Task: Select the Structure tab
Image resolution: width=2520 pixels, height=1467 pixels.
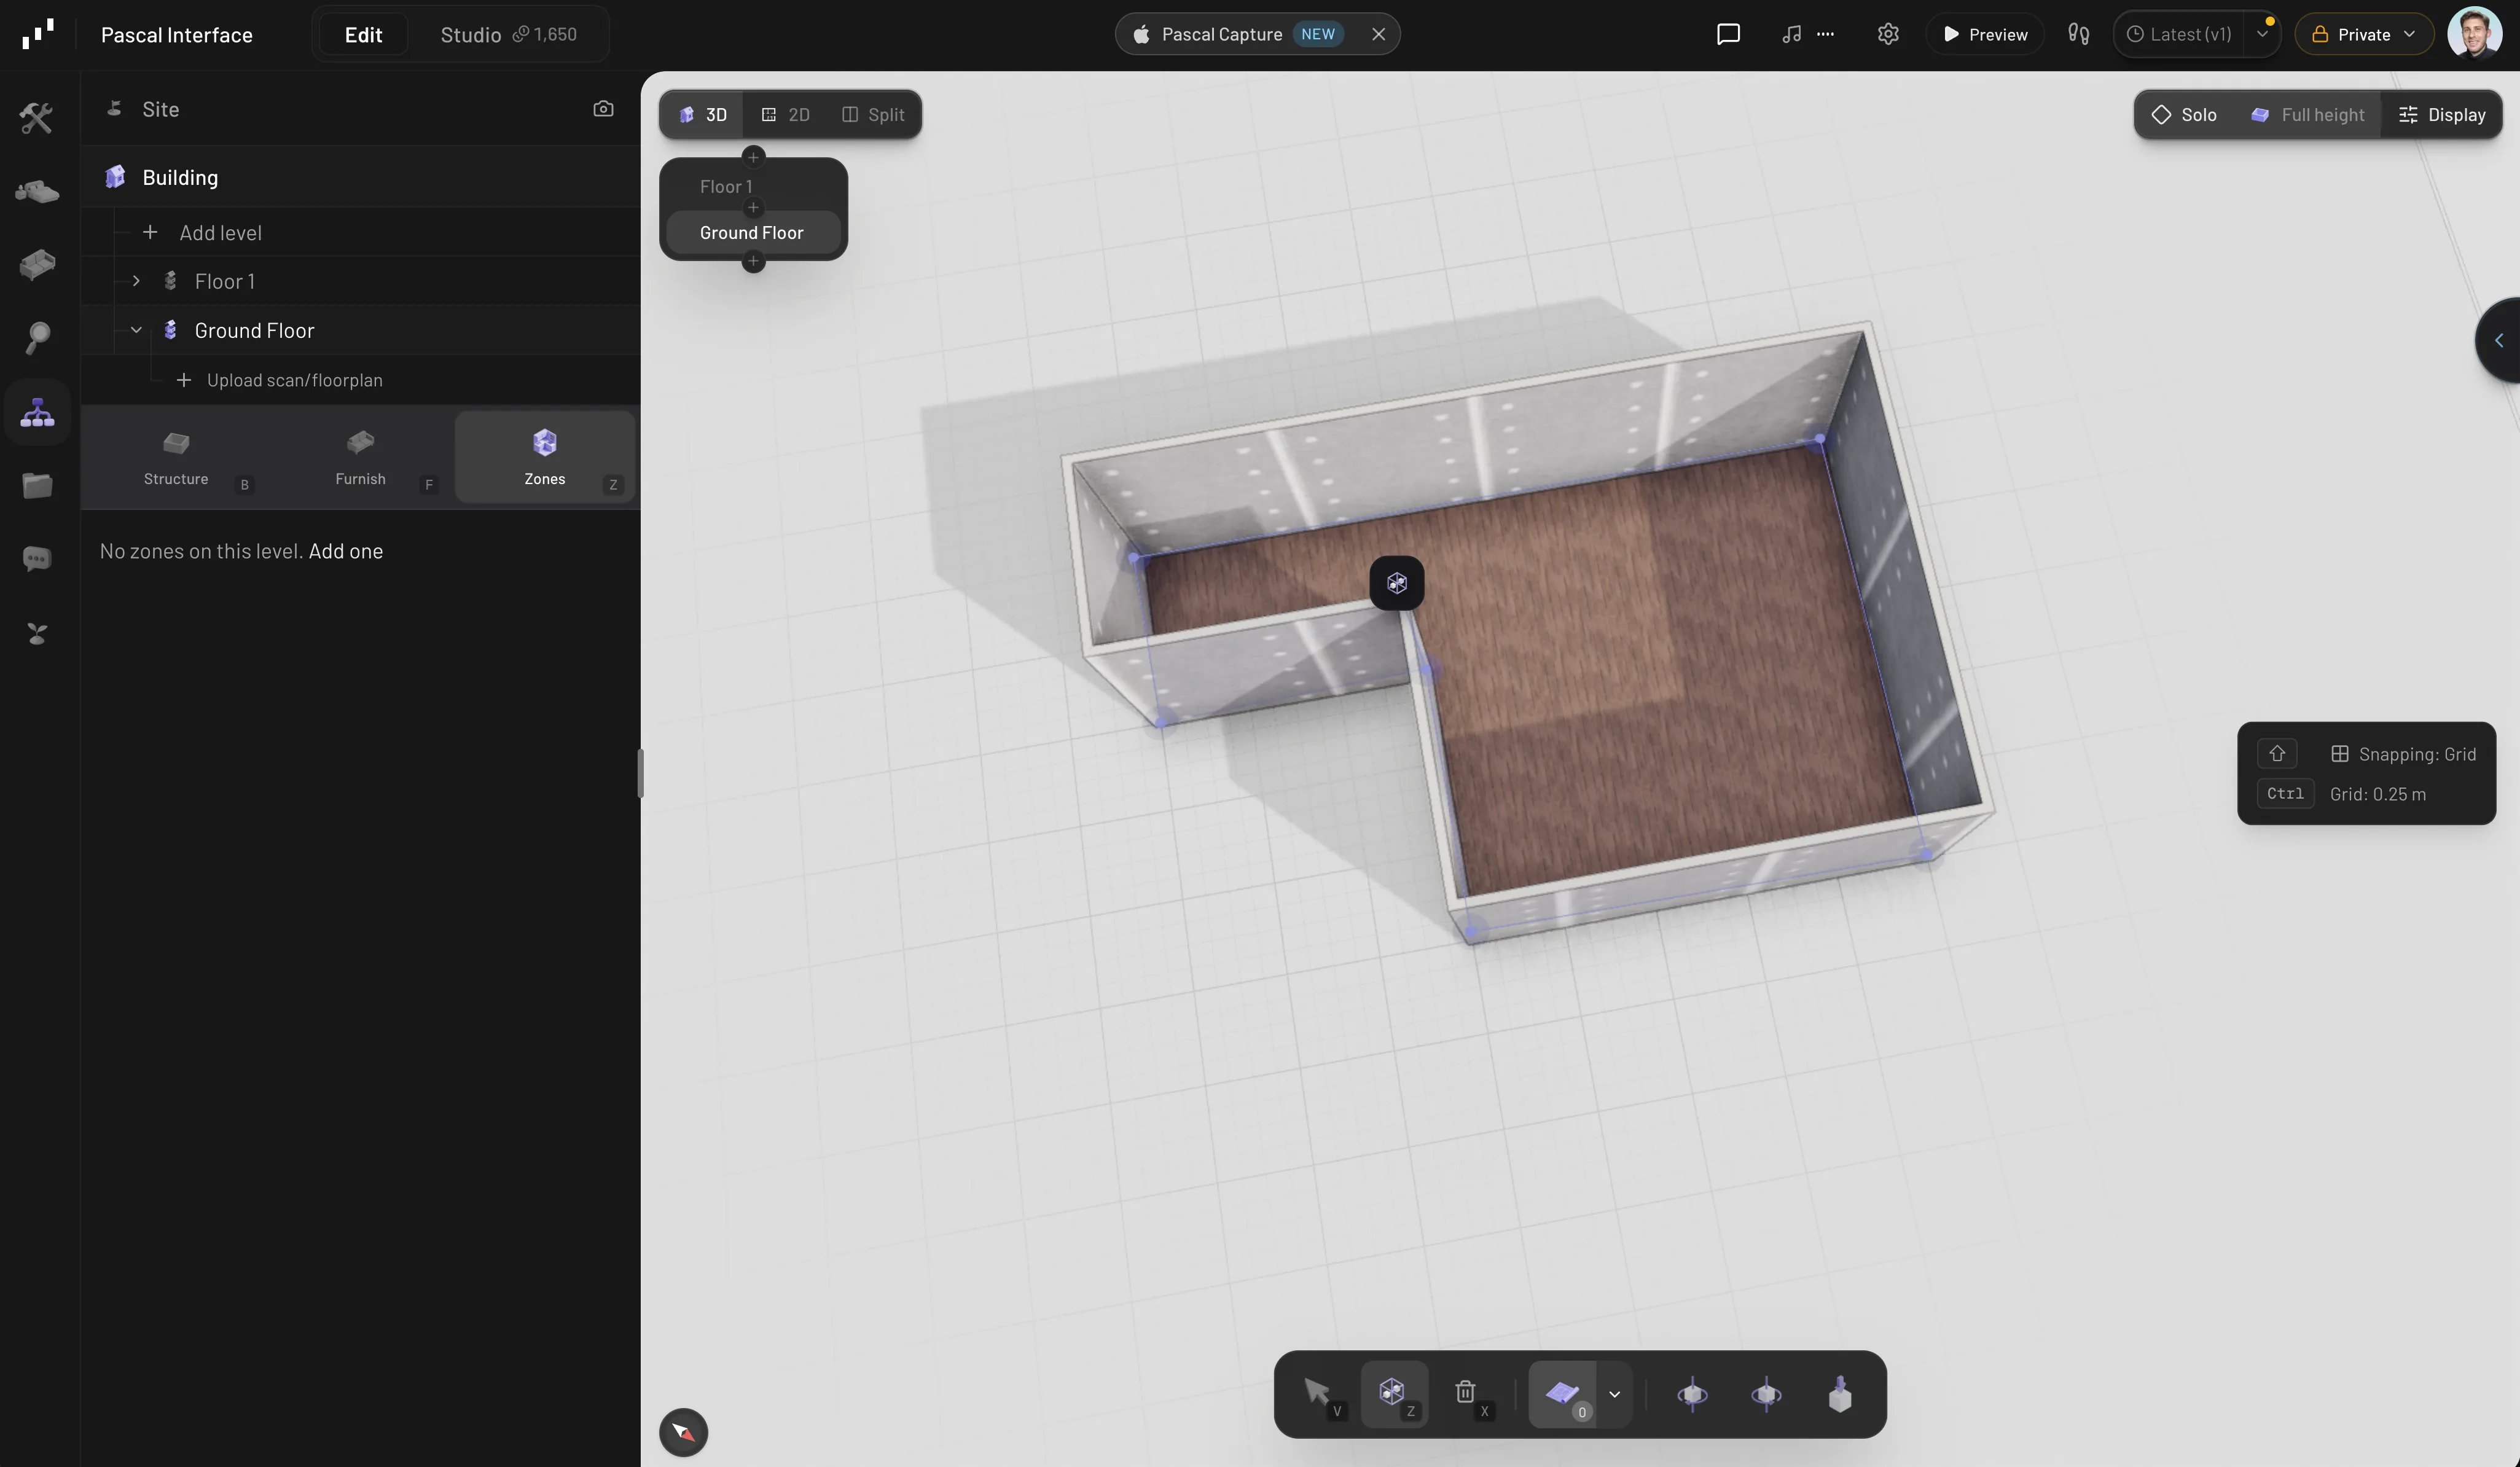Action: 176,458
